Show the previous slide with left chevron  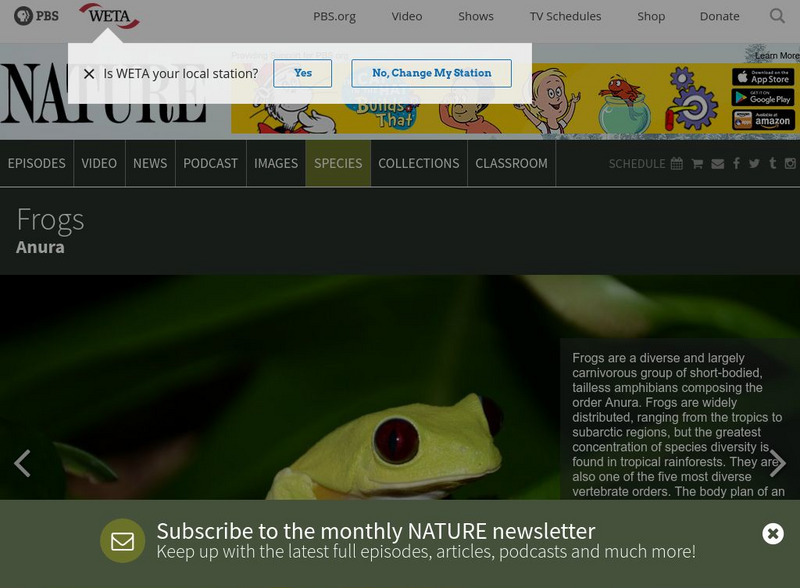coord(22,463)
